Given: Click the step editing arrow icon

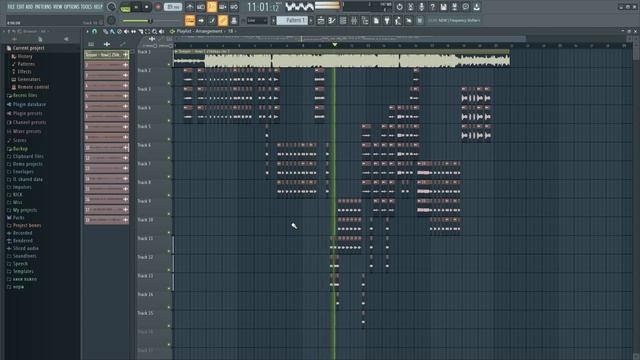Looking at the screenshot, I should (201, 20).
